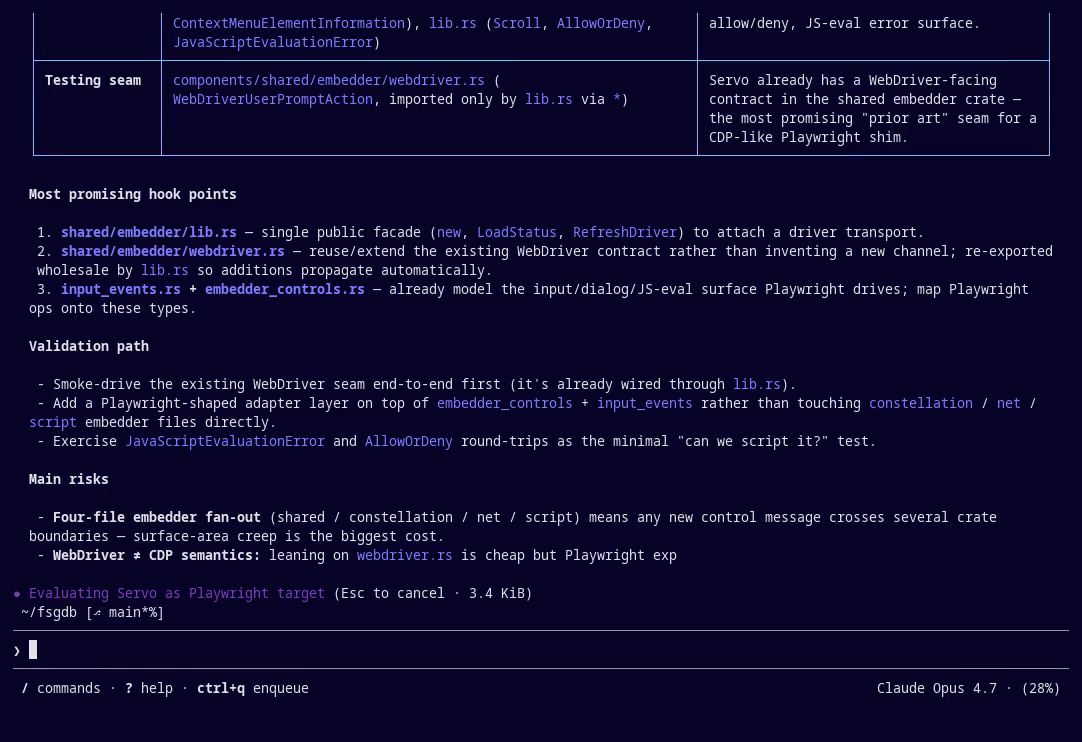Open shared/embedder/lib.rs in hook point 1
Screen dimensions: 1082x742
[x=148, y=232]
